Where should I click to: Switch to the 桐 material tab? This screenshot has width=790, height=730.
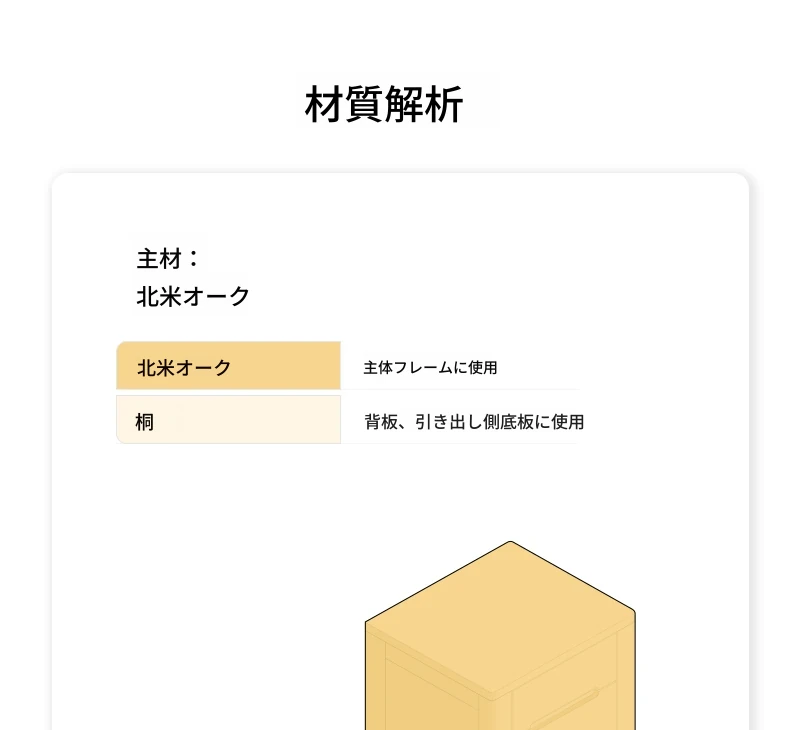click(146, 422)
